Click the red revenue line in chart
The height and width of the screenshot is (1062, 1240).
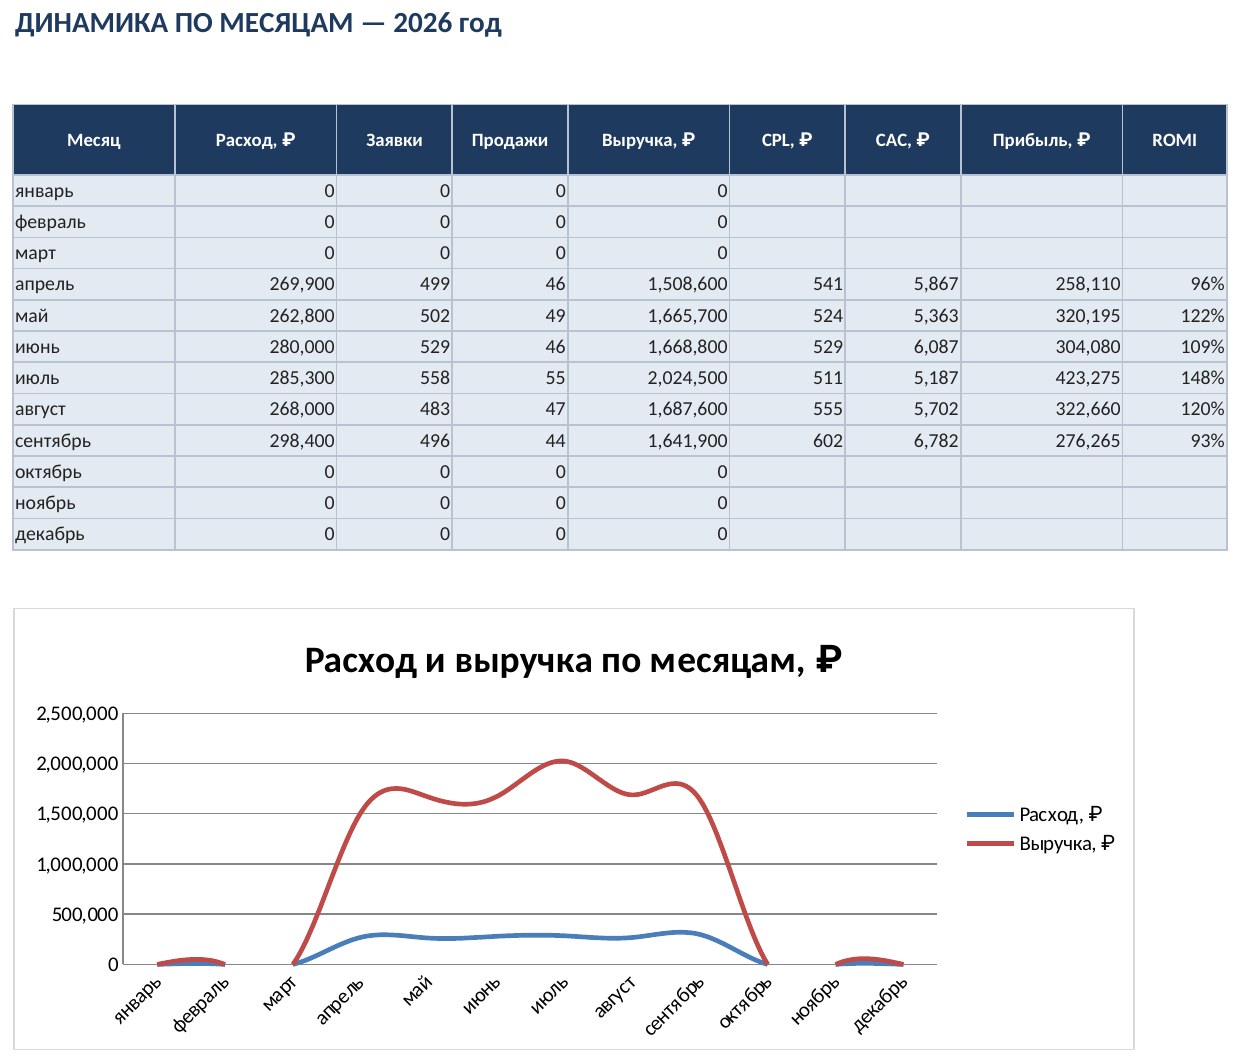563,761
